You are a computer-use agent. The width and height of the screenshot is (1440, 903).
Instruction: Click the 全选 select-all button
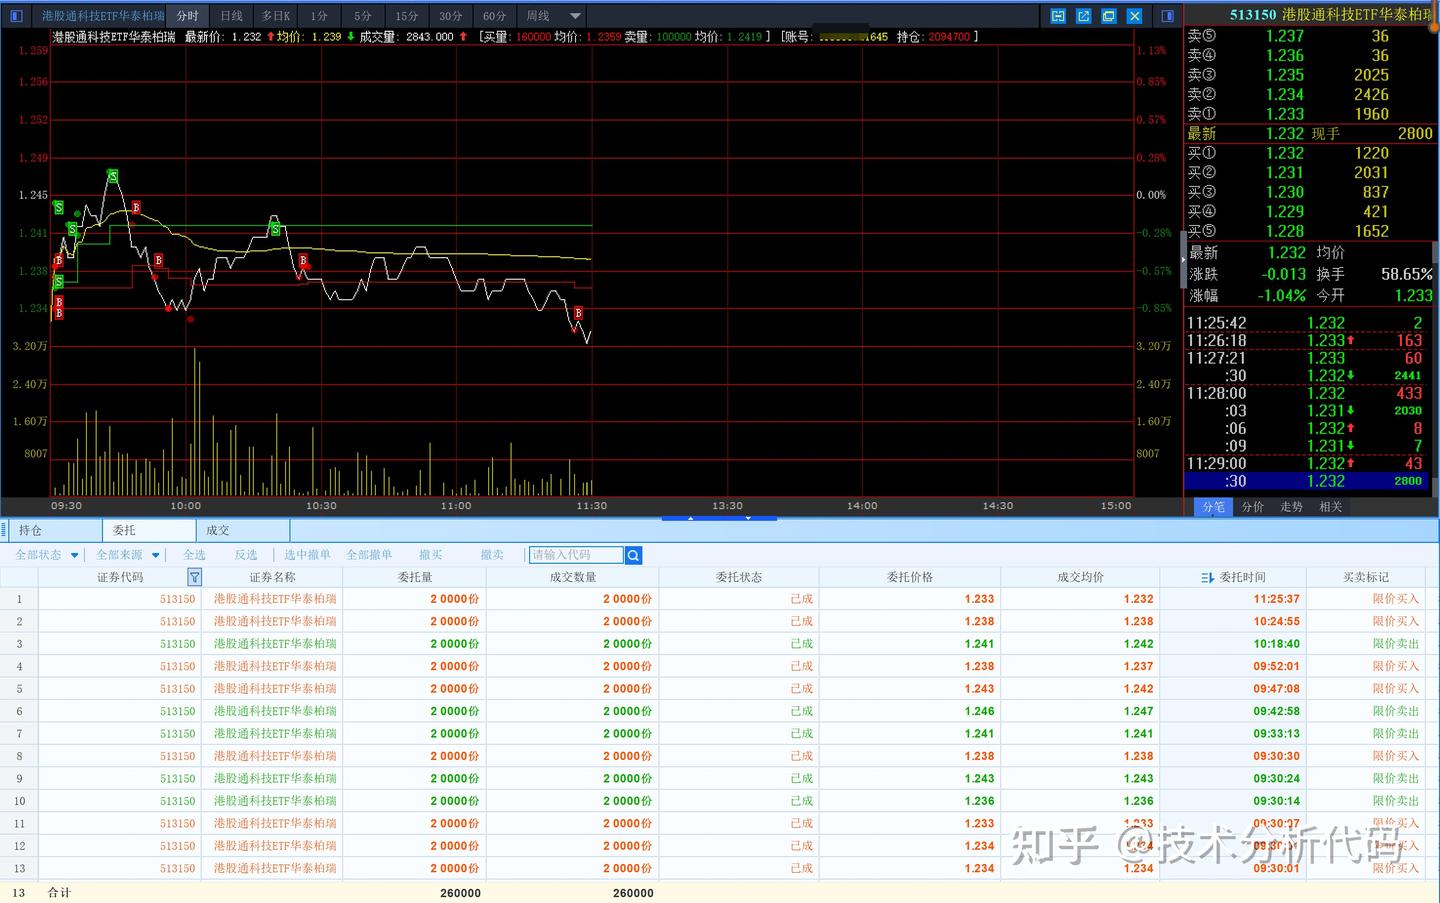pyautogui.click(x=194, y=555)
